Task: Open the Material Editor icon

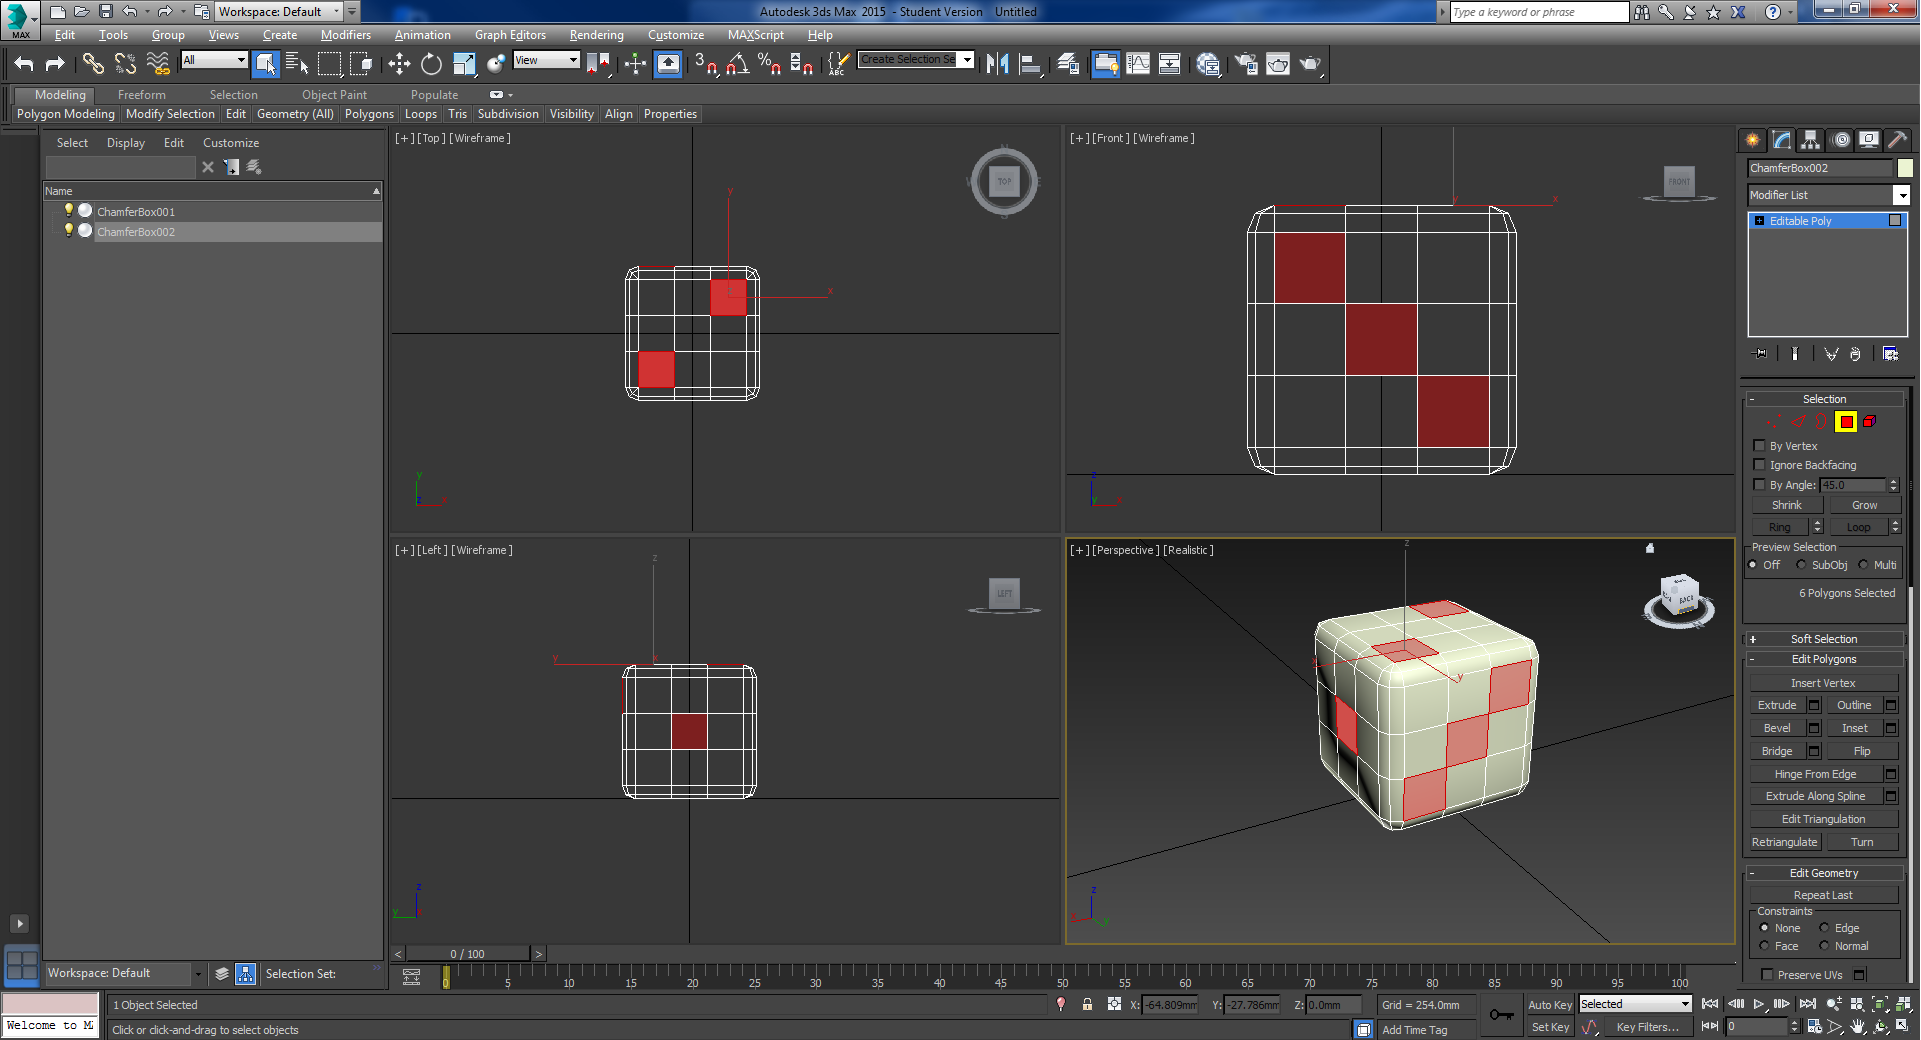Action: (x=1208, y=64)
